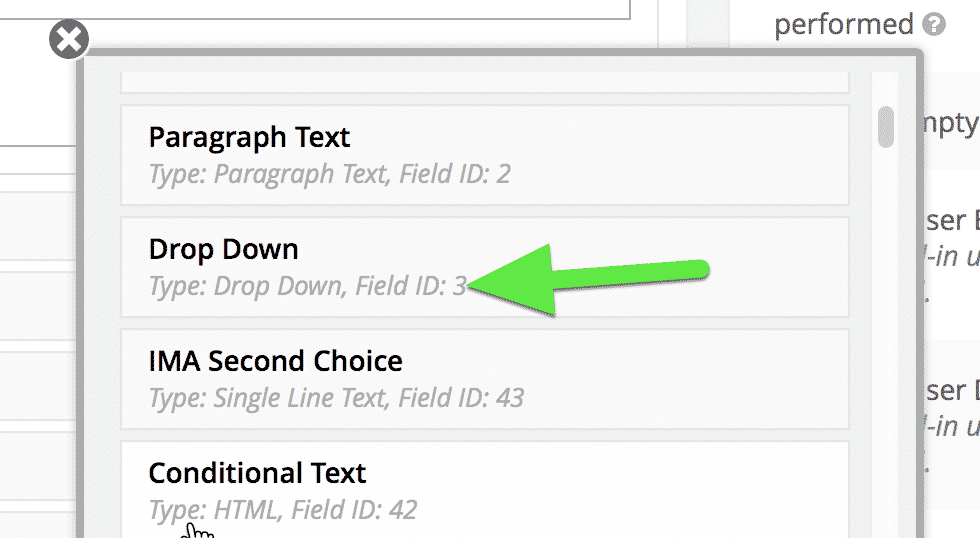Click "Type: HTML, Field ID: 42" subtitle
Screen dimensions: 980x538
[x=282, y=510]
